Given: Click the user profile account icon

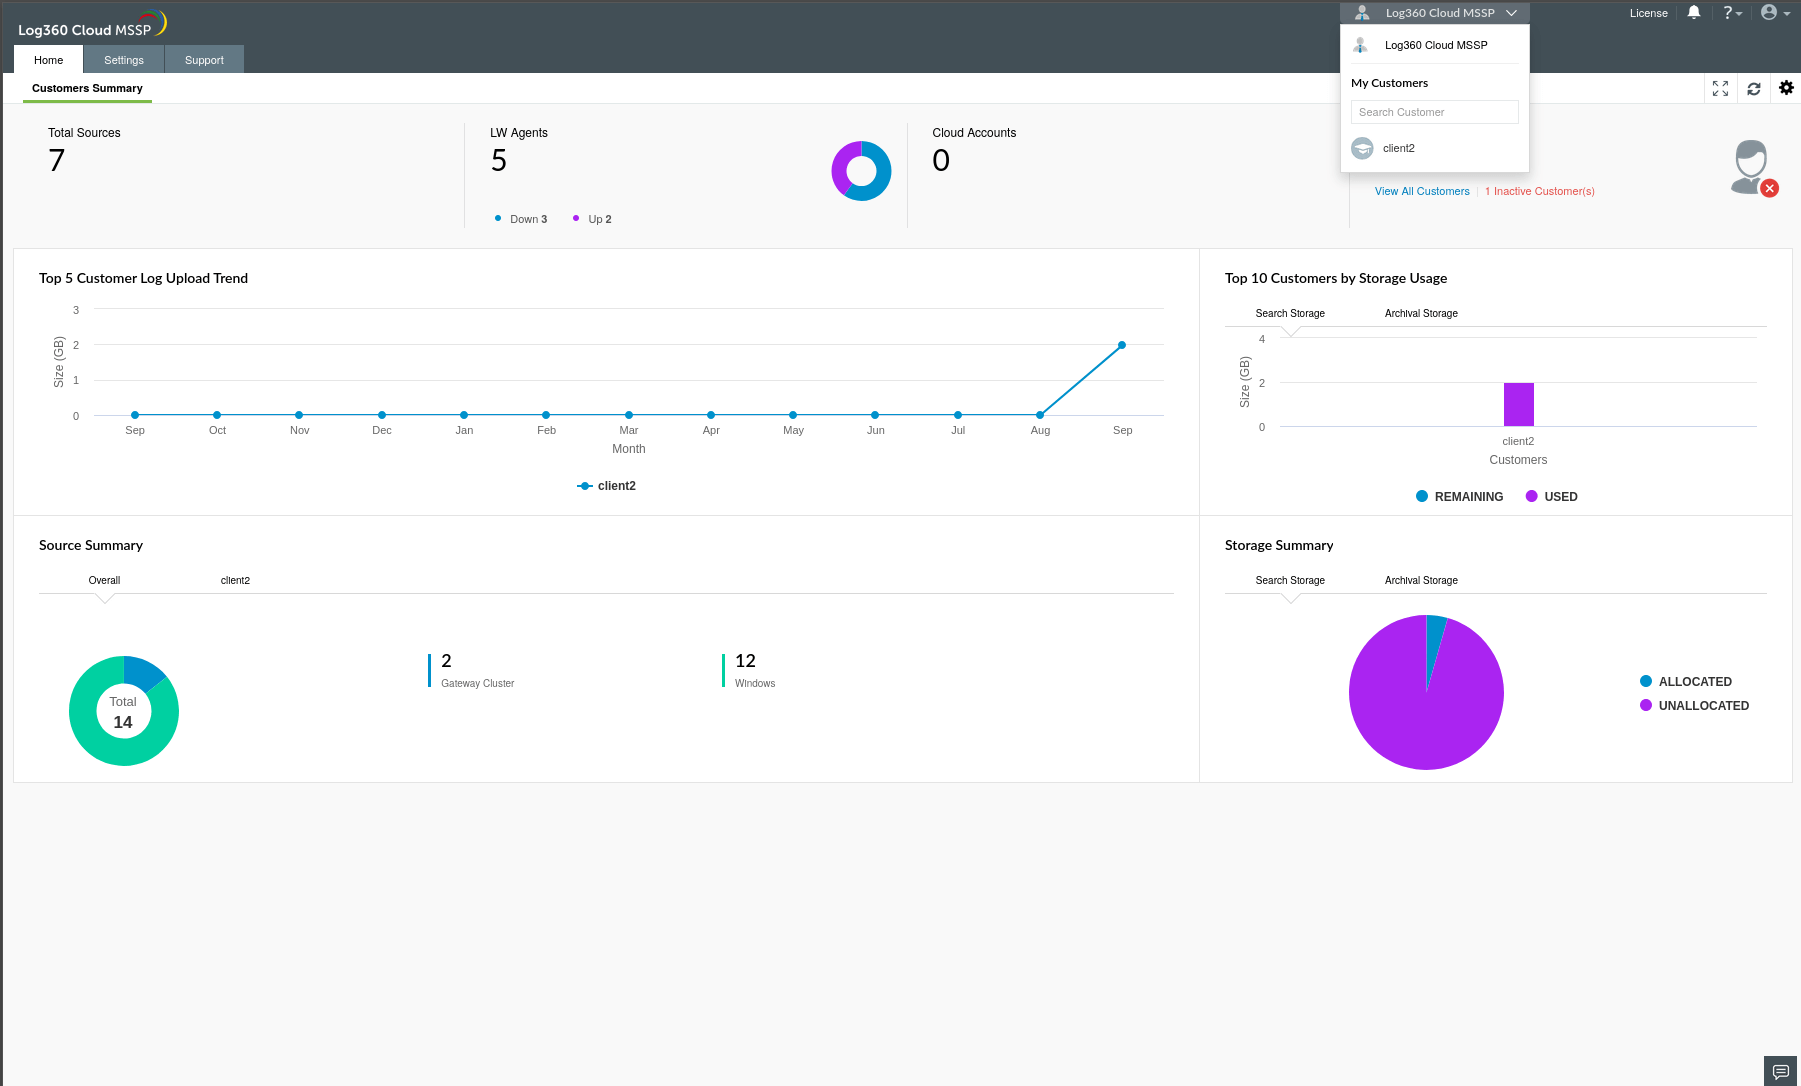Looking at the screenshot, I should 1768,12.
